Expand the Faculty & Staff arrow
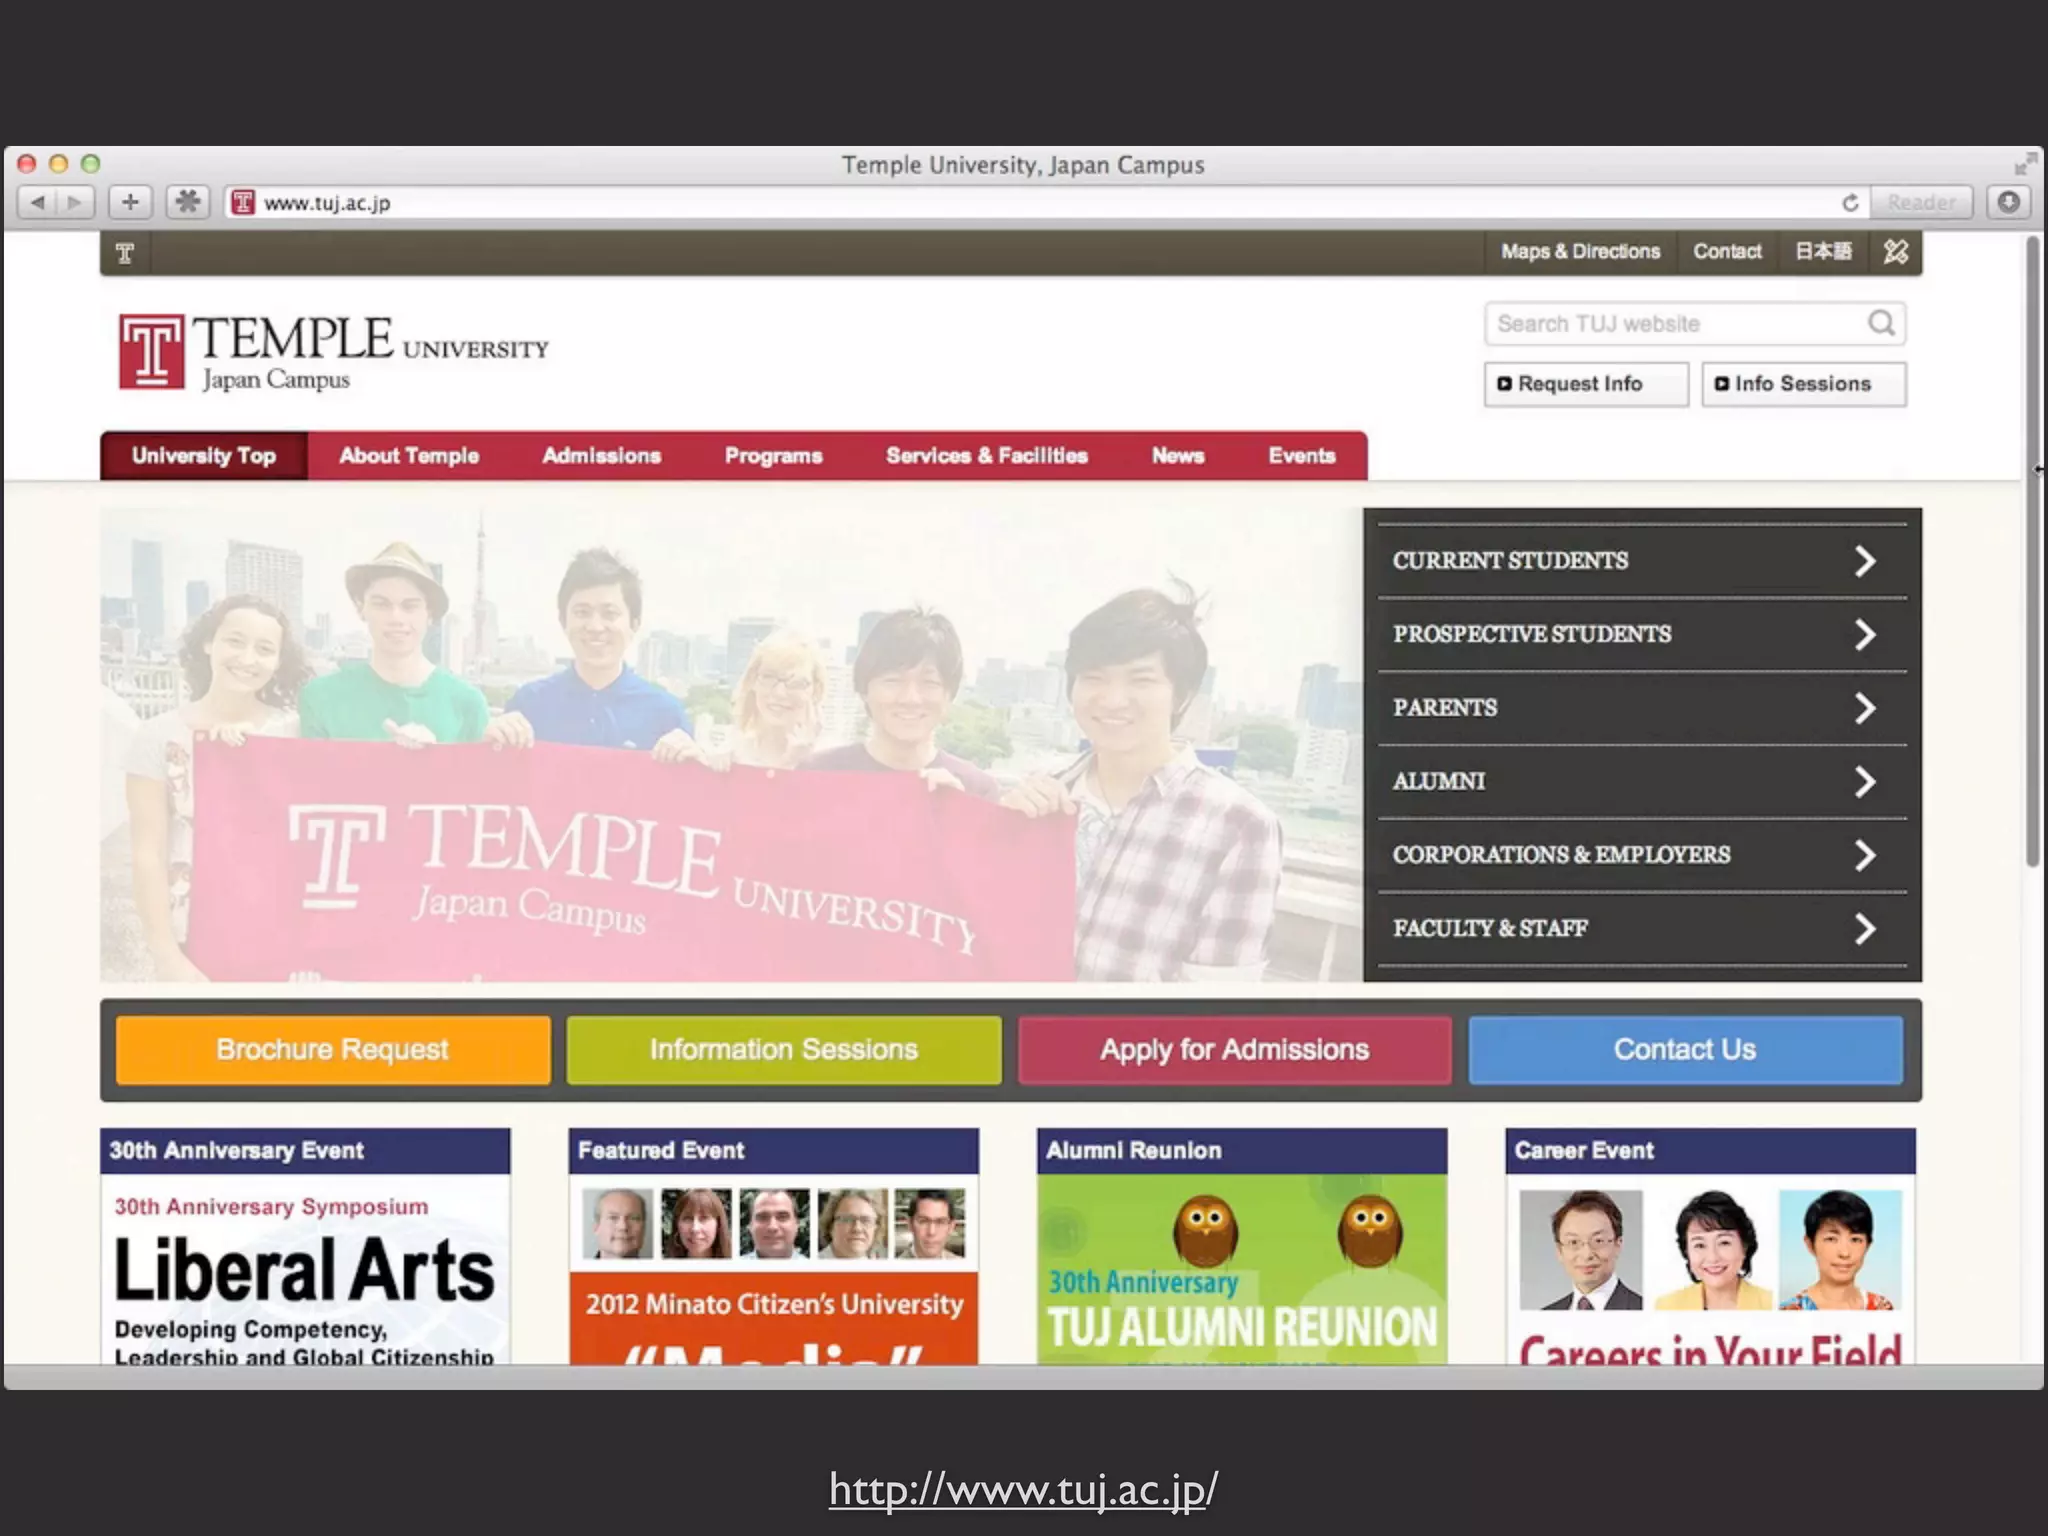Image resolution: width=2048 pixels, height=1536 pixels. coord(1864,928)
